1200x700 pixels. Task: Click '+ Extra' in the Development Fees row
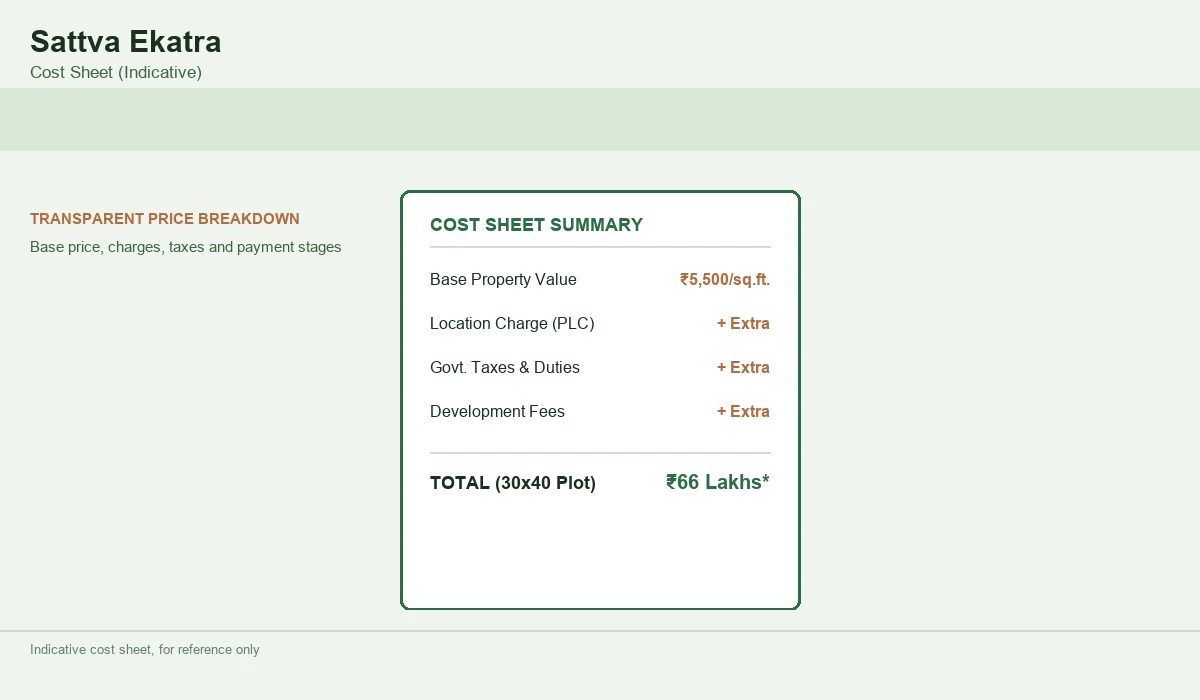743,412
